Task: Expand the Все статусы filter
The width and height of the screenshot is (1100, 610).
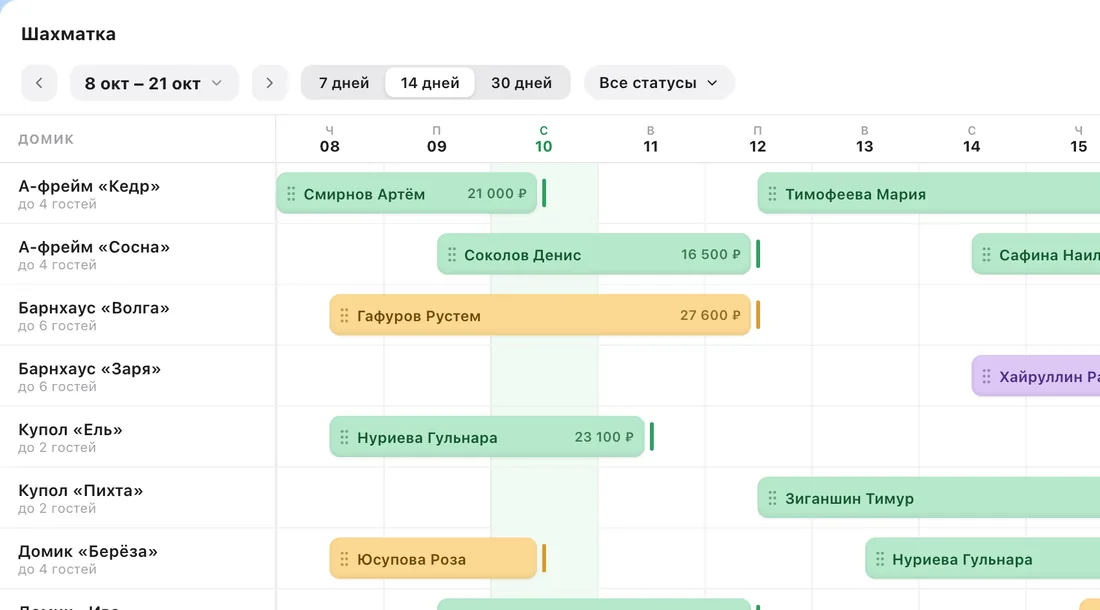Action: [658, 83]
